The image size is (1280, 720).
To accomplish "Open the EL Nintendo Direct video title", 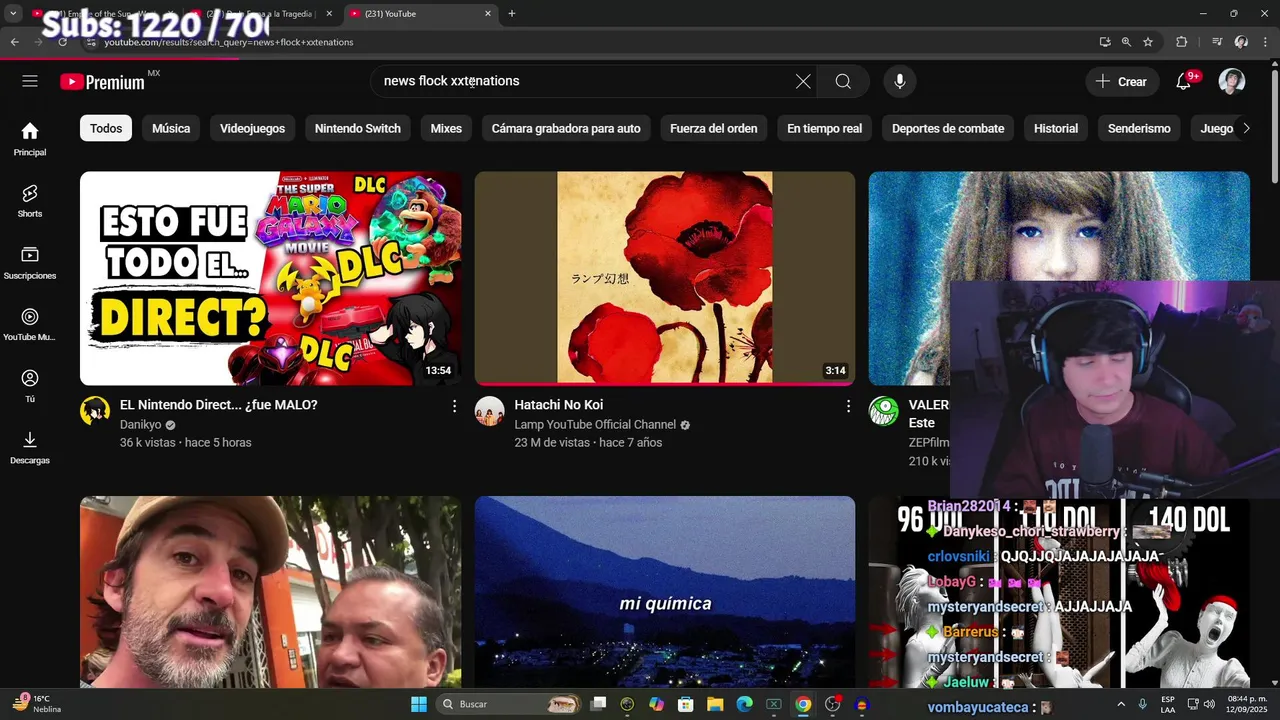I will point(218,405).
